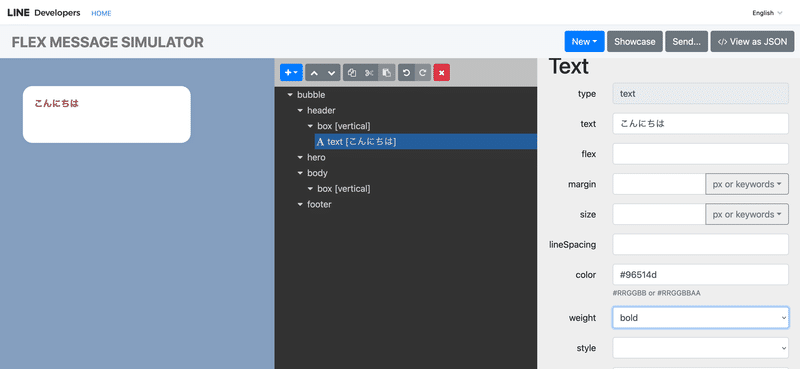Screen dimensions: 800x369
Task: Open margin px or keywords dropdown
Action: [747, 184]
